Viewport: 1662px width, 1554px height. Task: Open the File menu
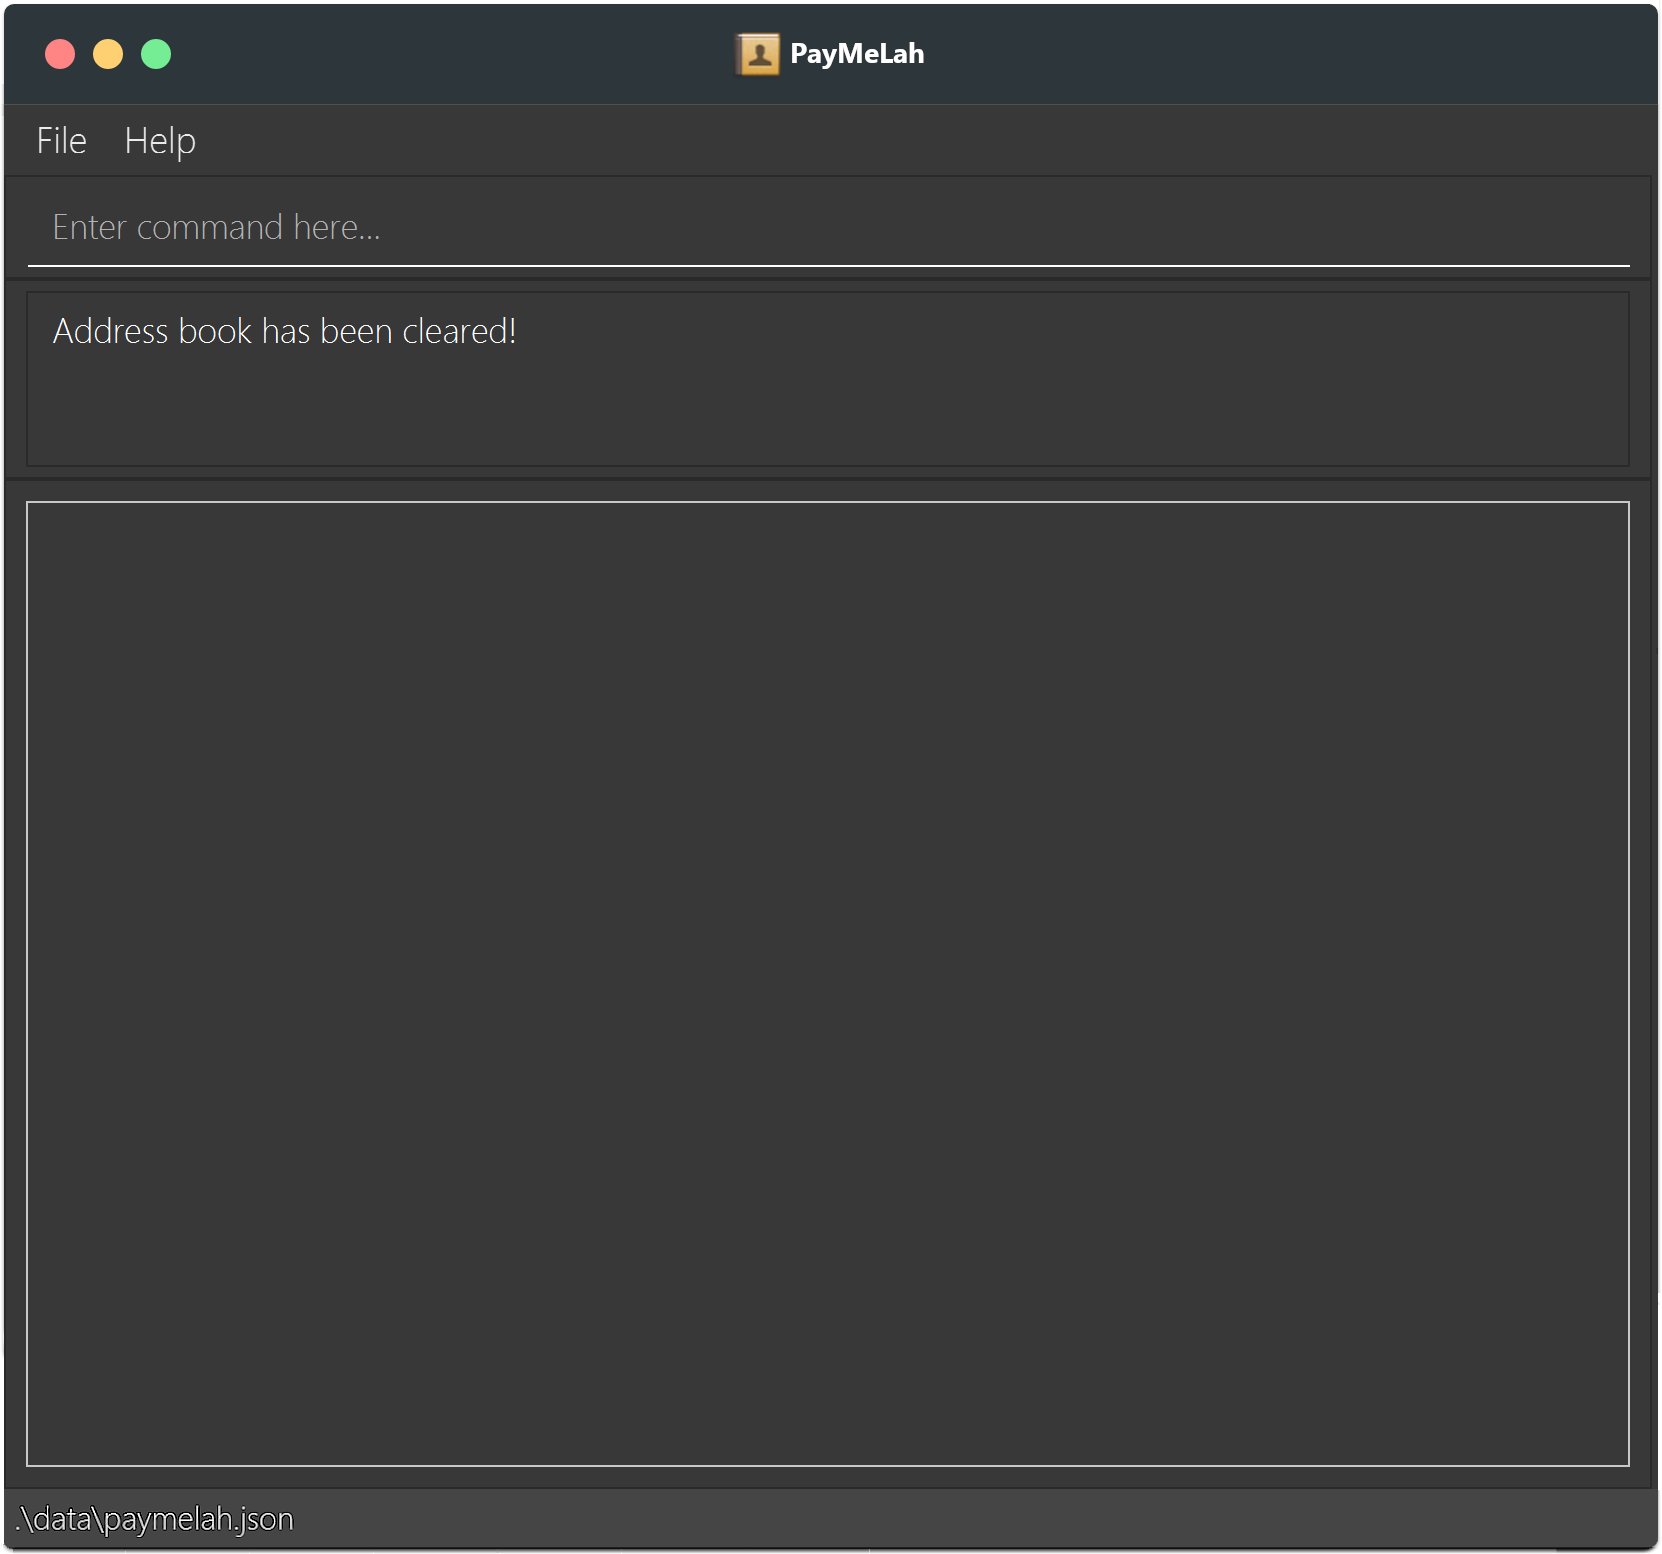click(62, 141)
